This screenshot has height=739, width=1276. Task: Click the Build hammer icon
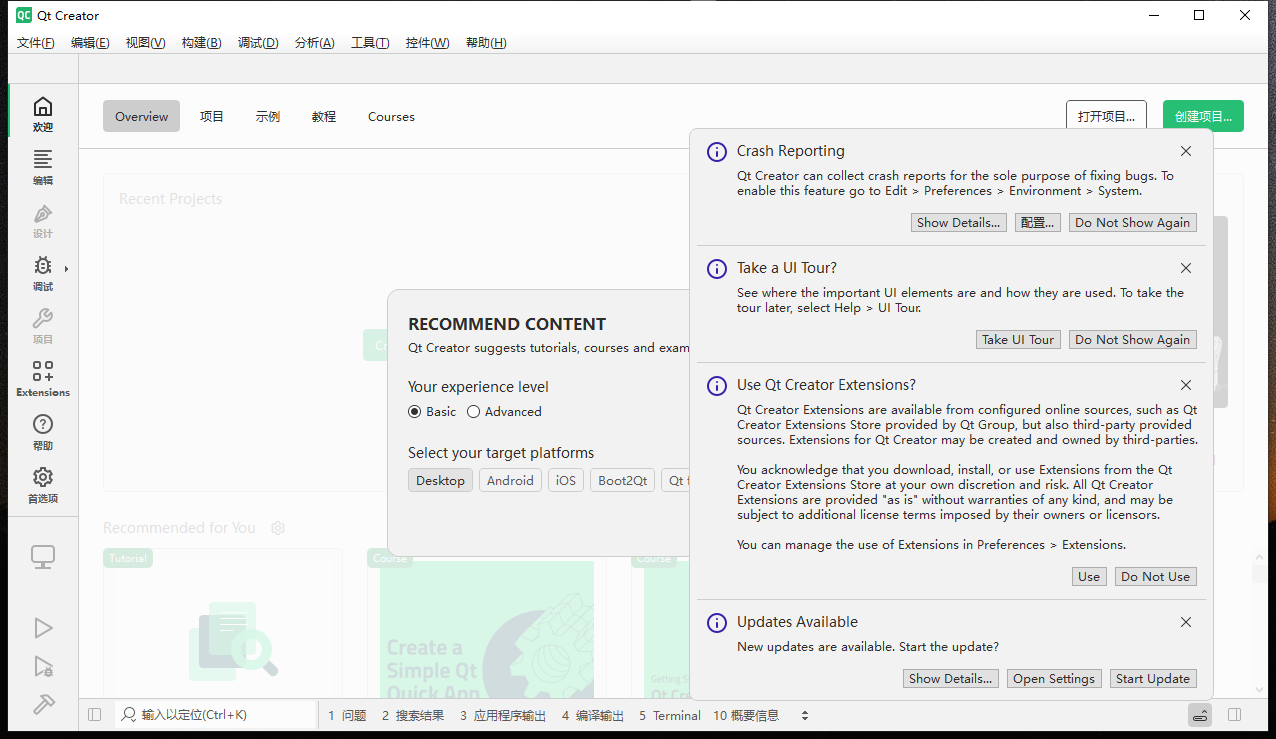[x=43, y=704]
